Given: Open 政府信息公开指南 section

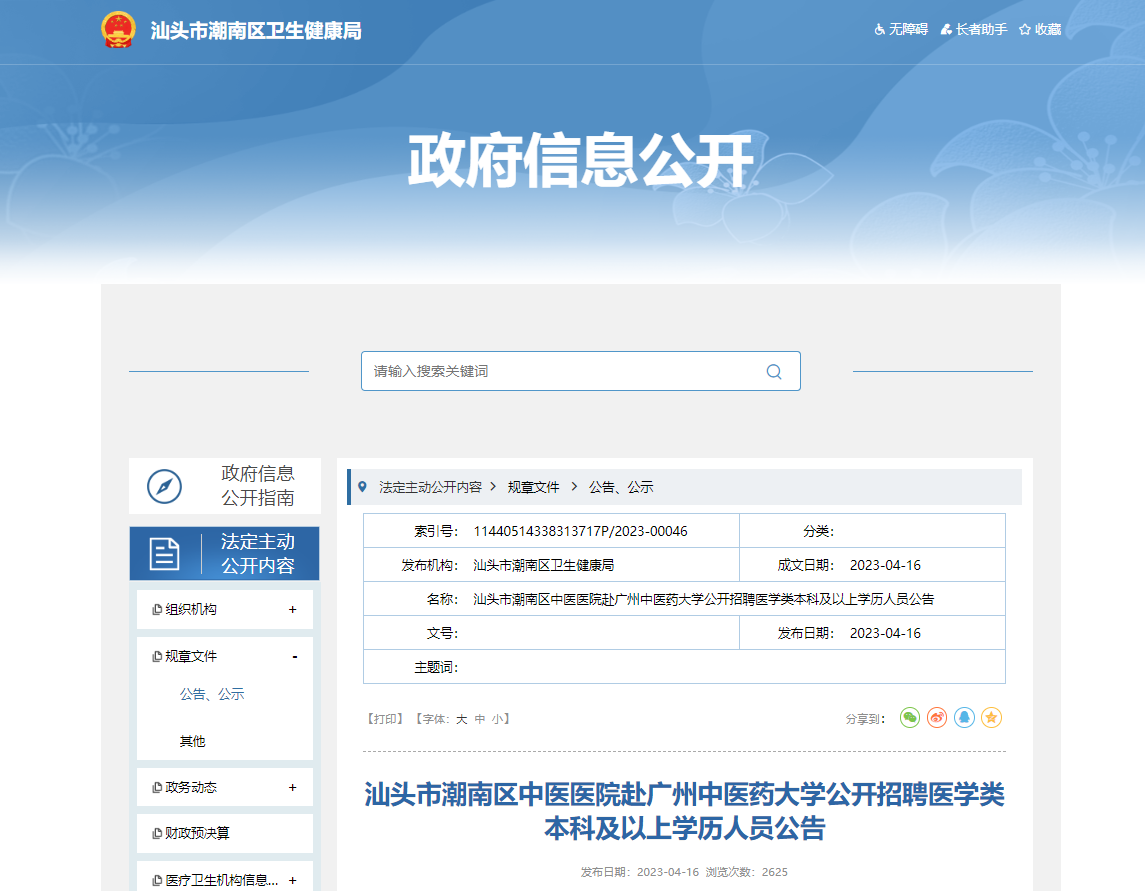Looking at the screenshot, I should pyautogui.click(x=225, y=486).
